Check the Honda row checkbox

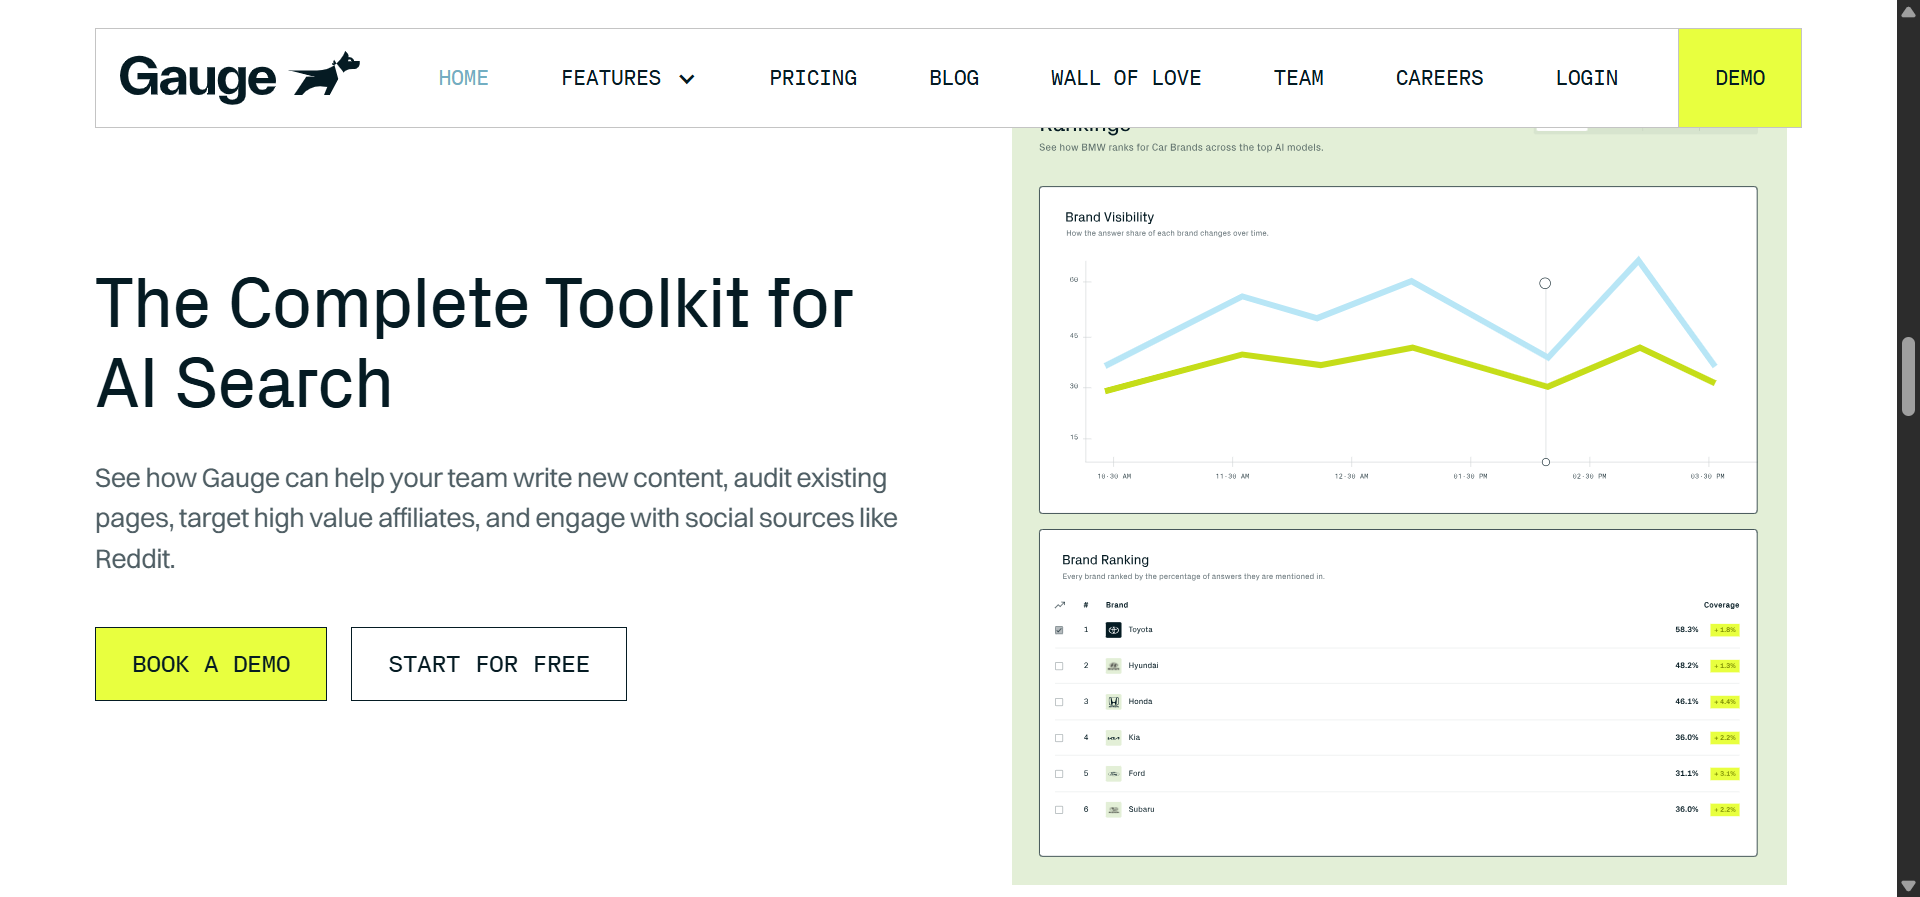pyautogui.click(x=1059, y=702)
